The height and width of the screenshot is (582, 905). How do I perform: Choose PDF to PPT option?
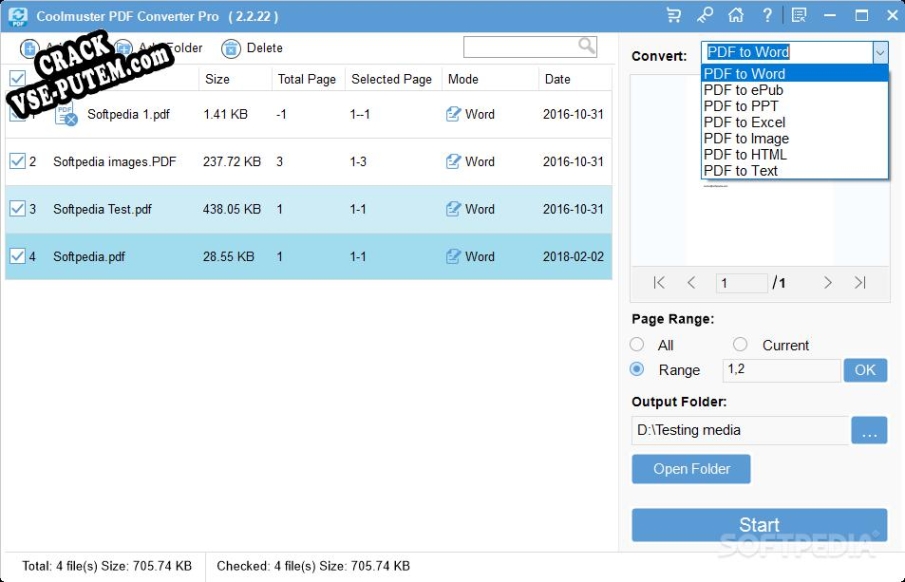tap(795, 106)
